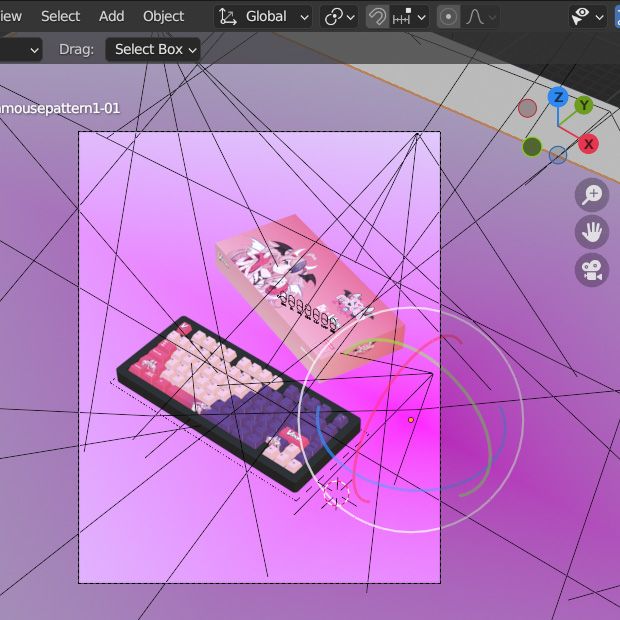This screenshot has height=620, width=620.
Task: Toggle the camera view button
Action: point(592,270)
